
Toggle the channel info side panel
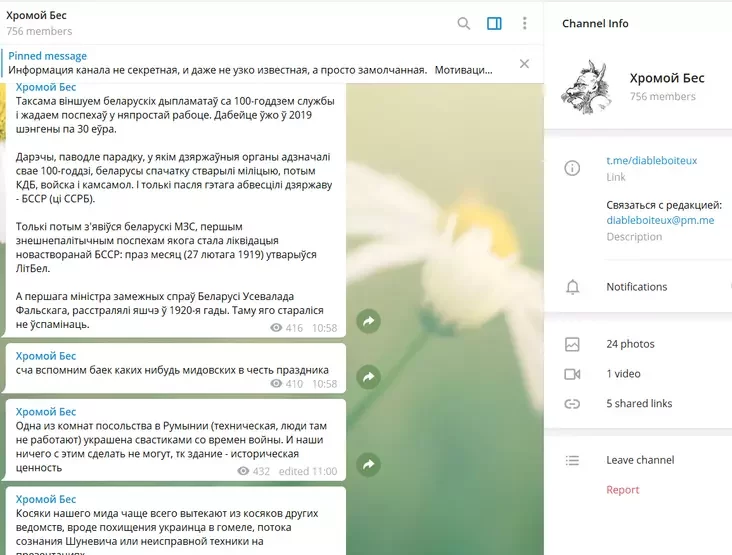(494, 24)
